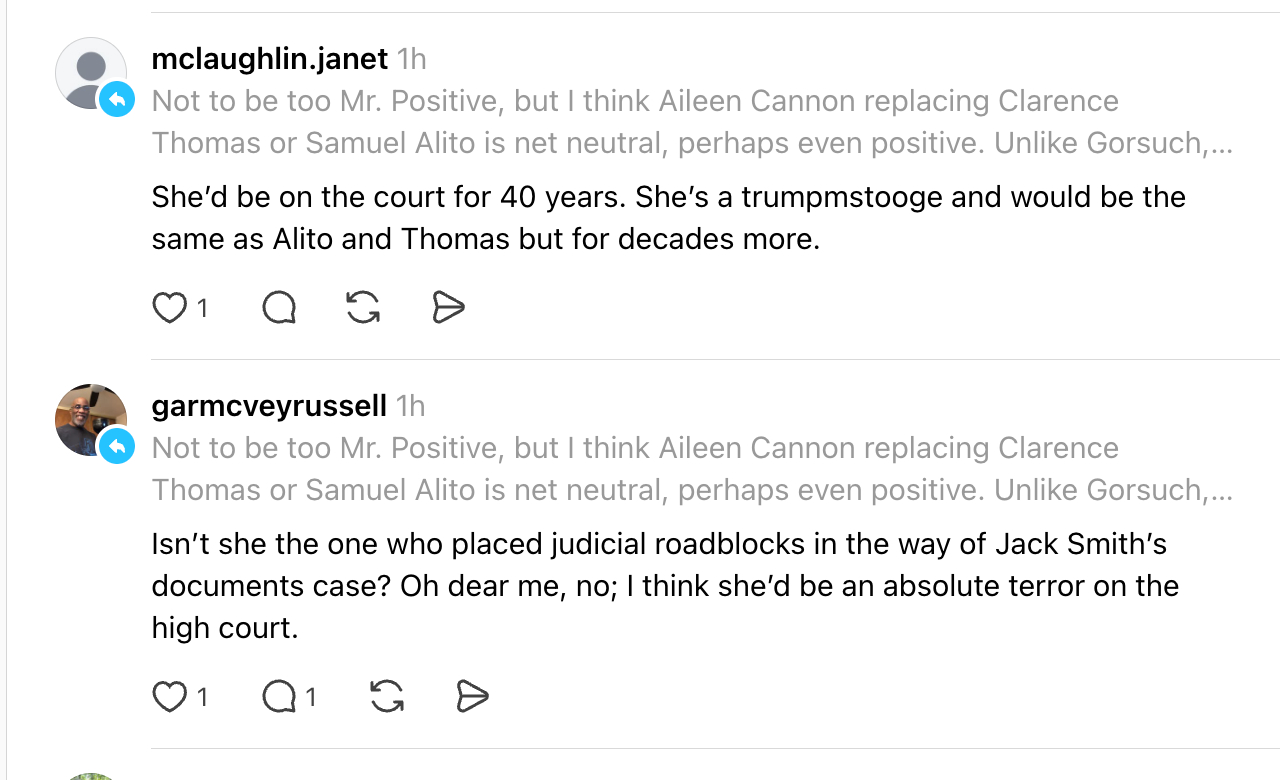Click the 1h timestamp on mclaughlin.janet's post
This screenshot has width=1280, height=780.
click(411, 59)
